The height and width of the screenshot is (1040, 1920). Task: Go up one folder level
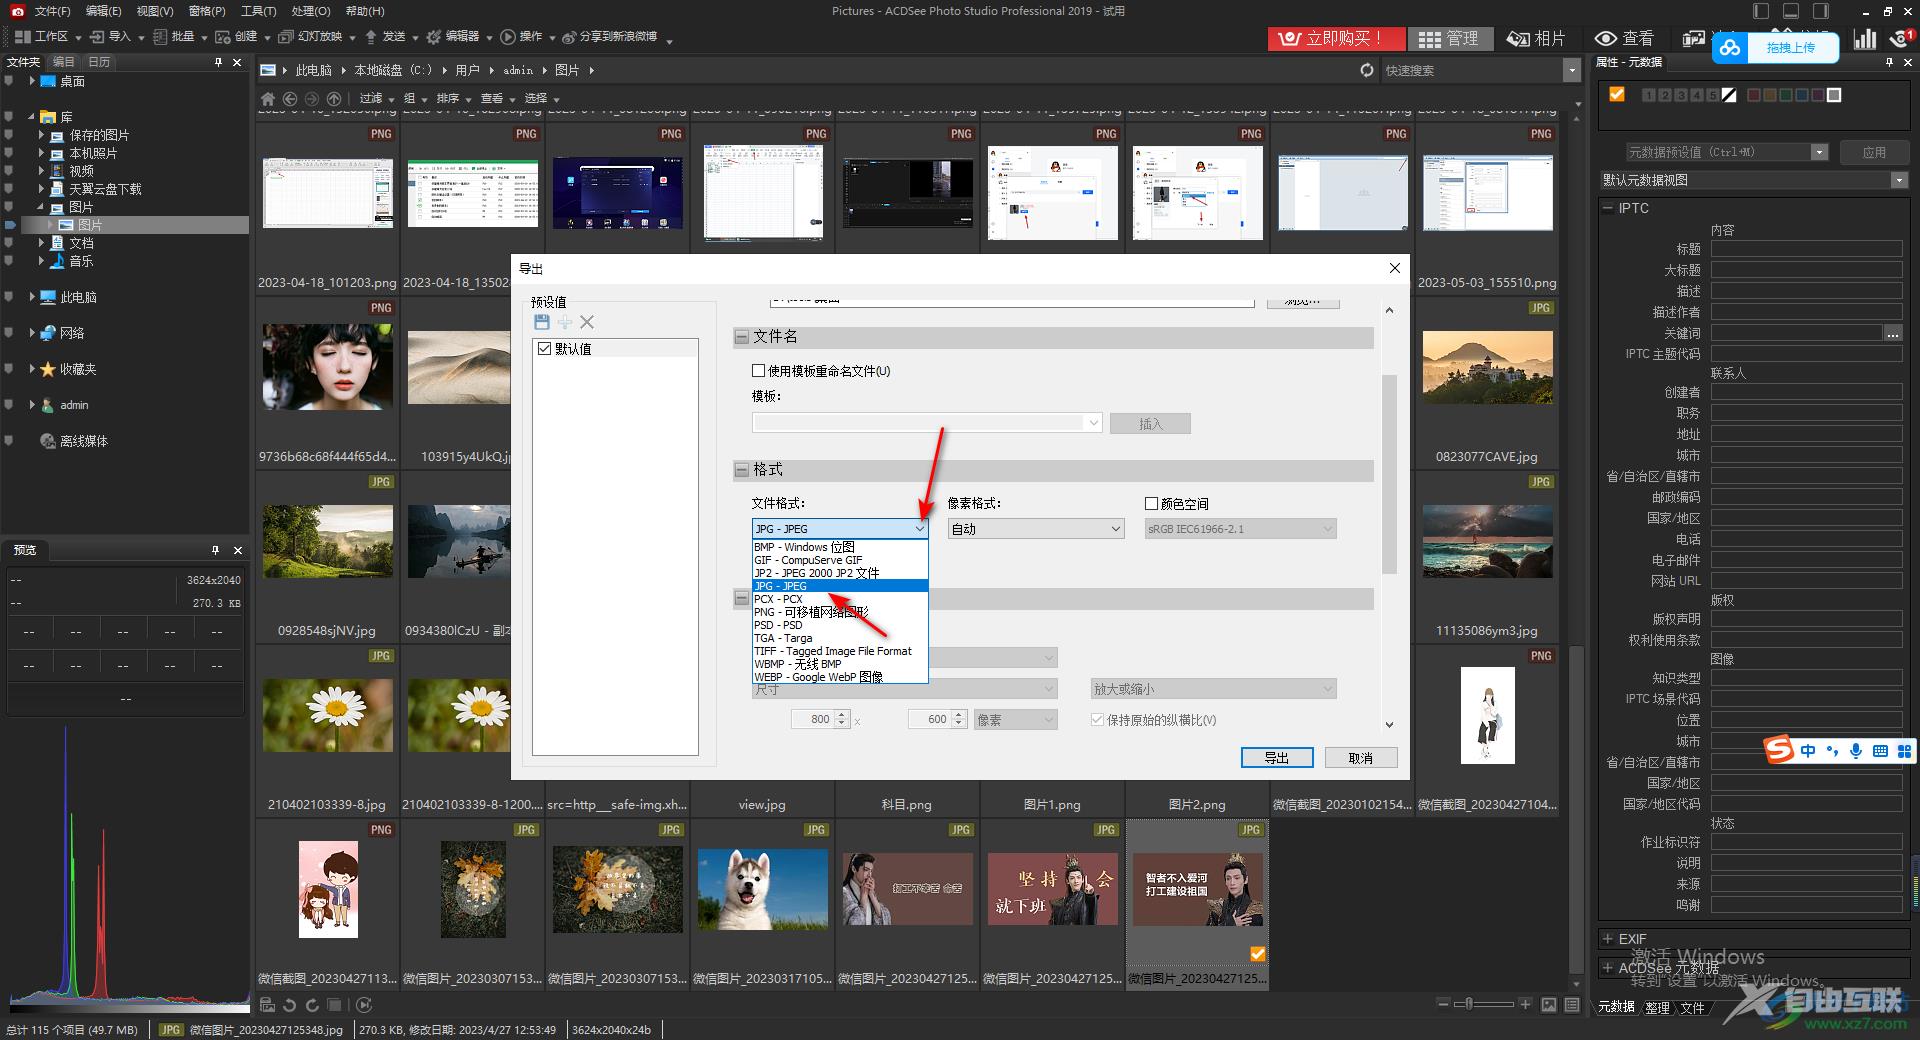[x=334, y=98]
